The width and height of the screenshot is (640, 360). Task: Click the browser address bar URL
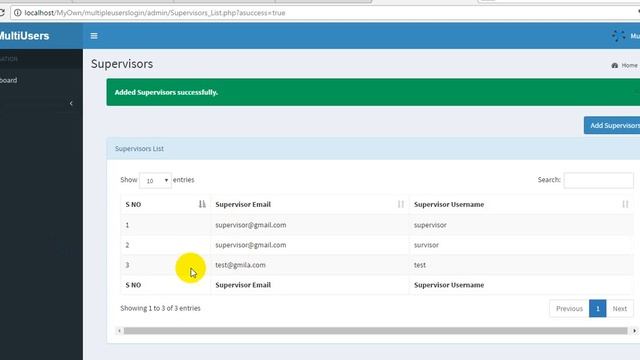pyautogui.click(x=155, y=13)
